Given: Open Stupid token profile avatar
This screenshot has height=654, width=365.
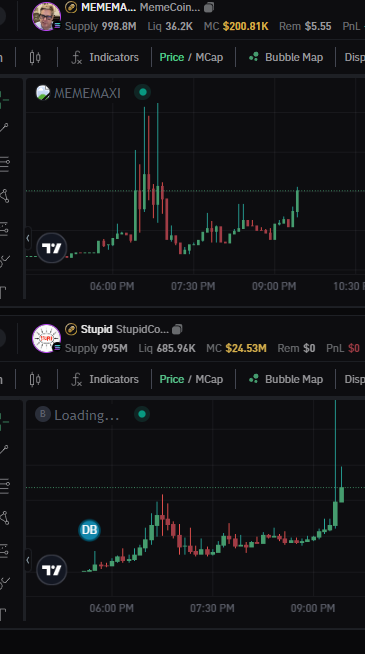Looking at the screenshot, I should pos(46,338).
